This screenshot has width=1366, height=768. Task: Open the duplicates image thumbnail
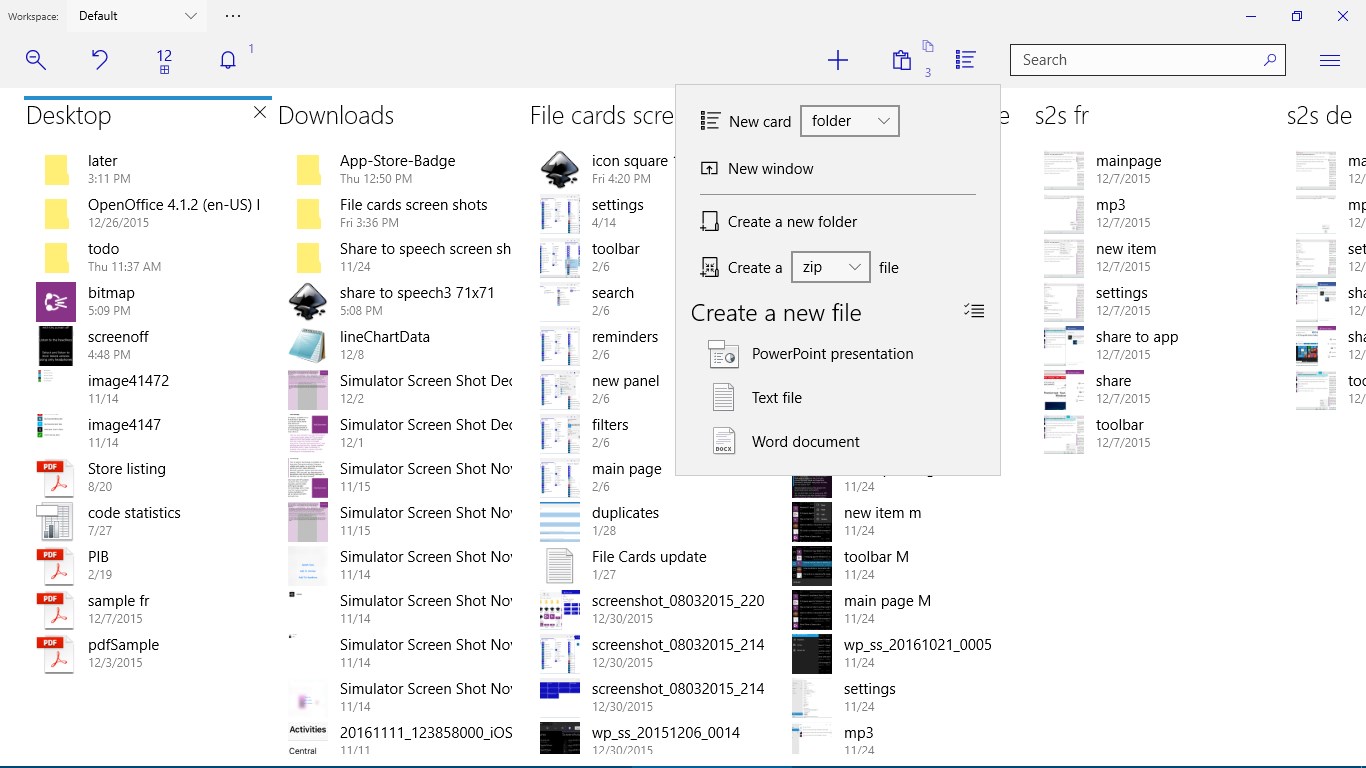(x=560, y=522)
